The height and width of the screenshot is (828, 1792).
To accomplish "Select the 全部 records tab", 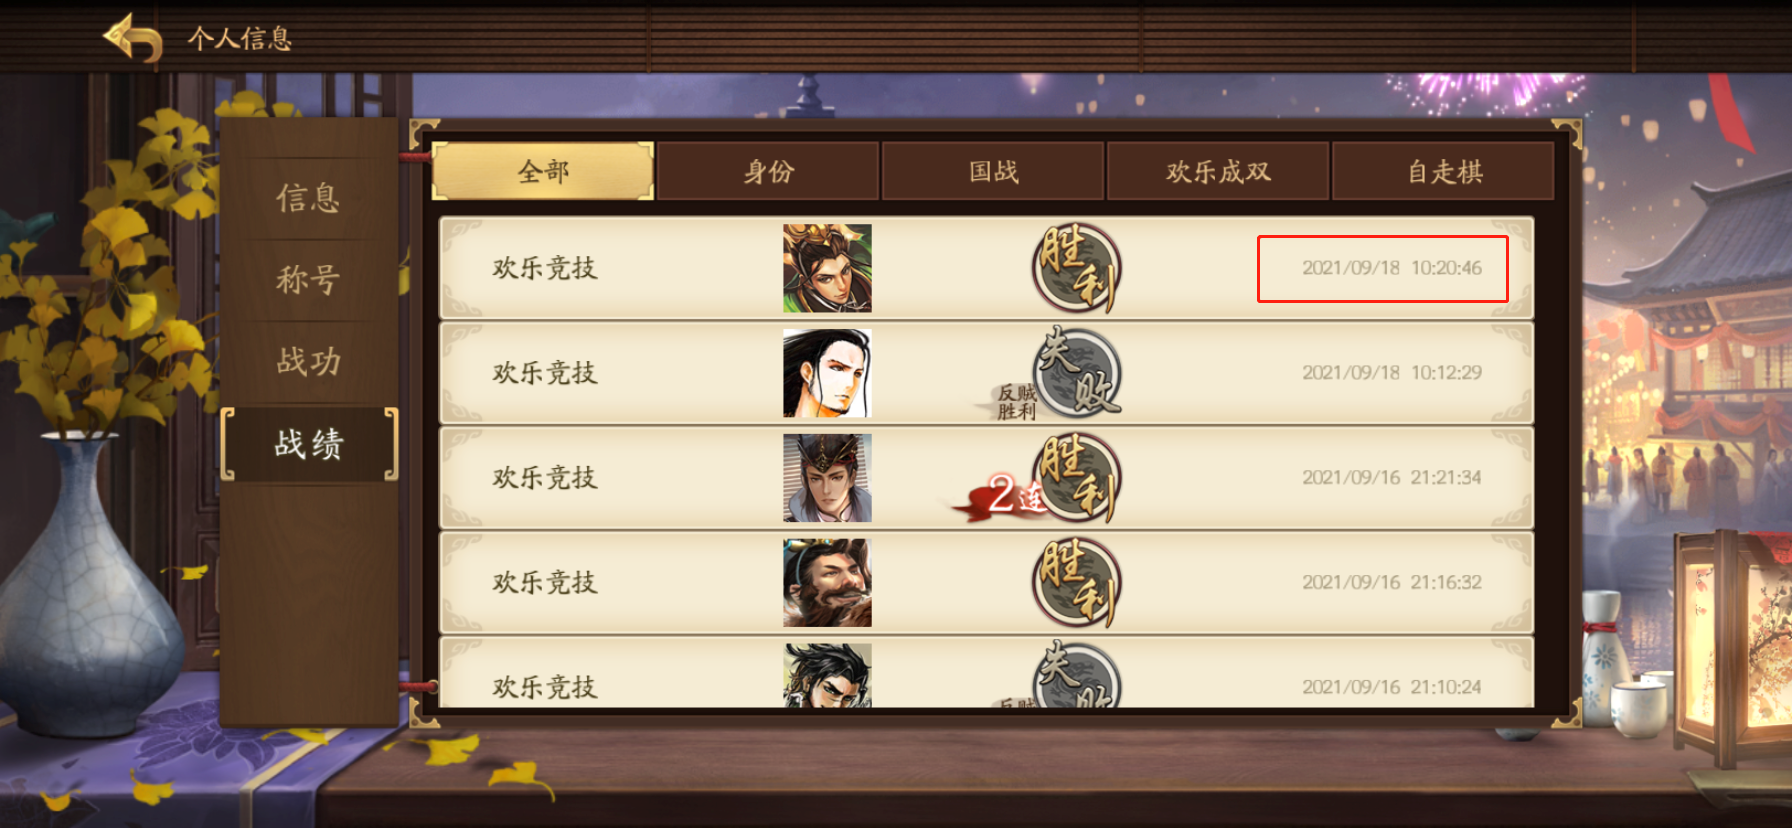I will pos(543,171).
